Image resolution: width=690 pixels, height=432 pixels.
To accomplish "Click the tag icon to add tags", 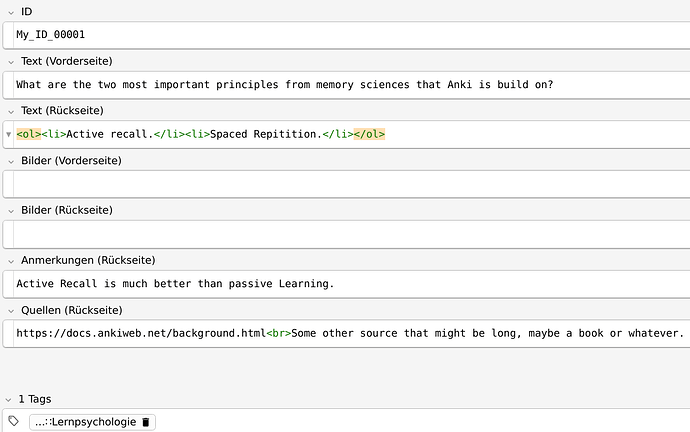I will pyautogui.click(x=14, y=421).
